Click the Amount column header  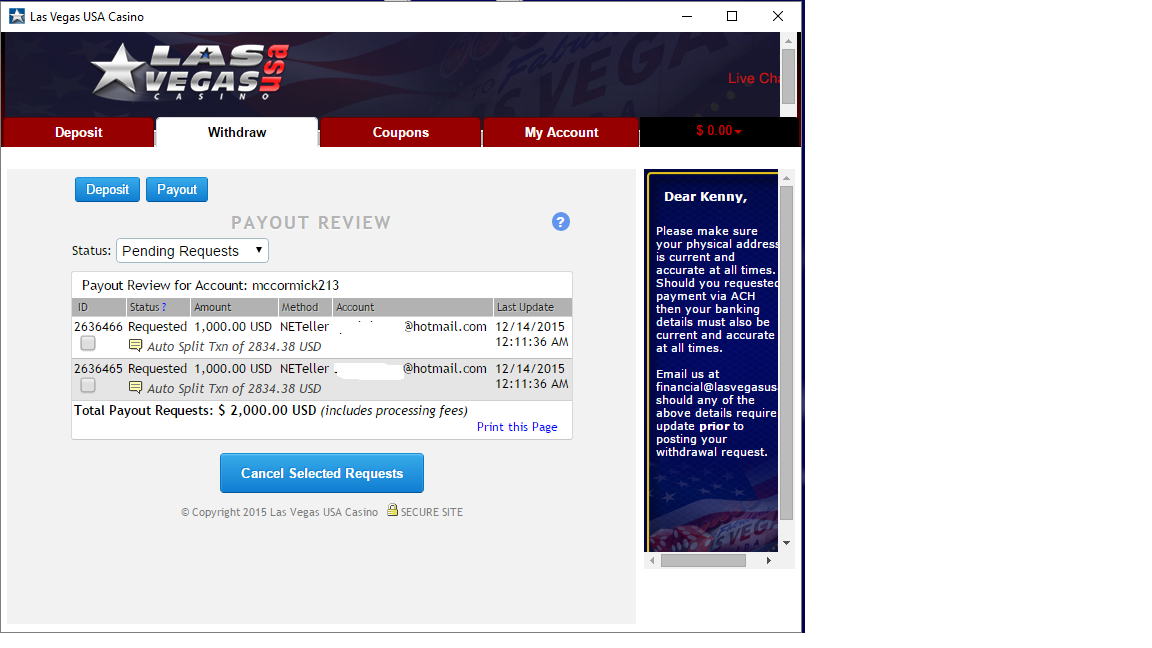click(234, 307)
